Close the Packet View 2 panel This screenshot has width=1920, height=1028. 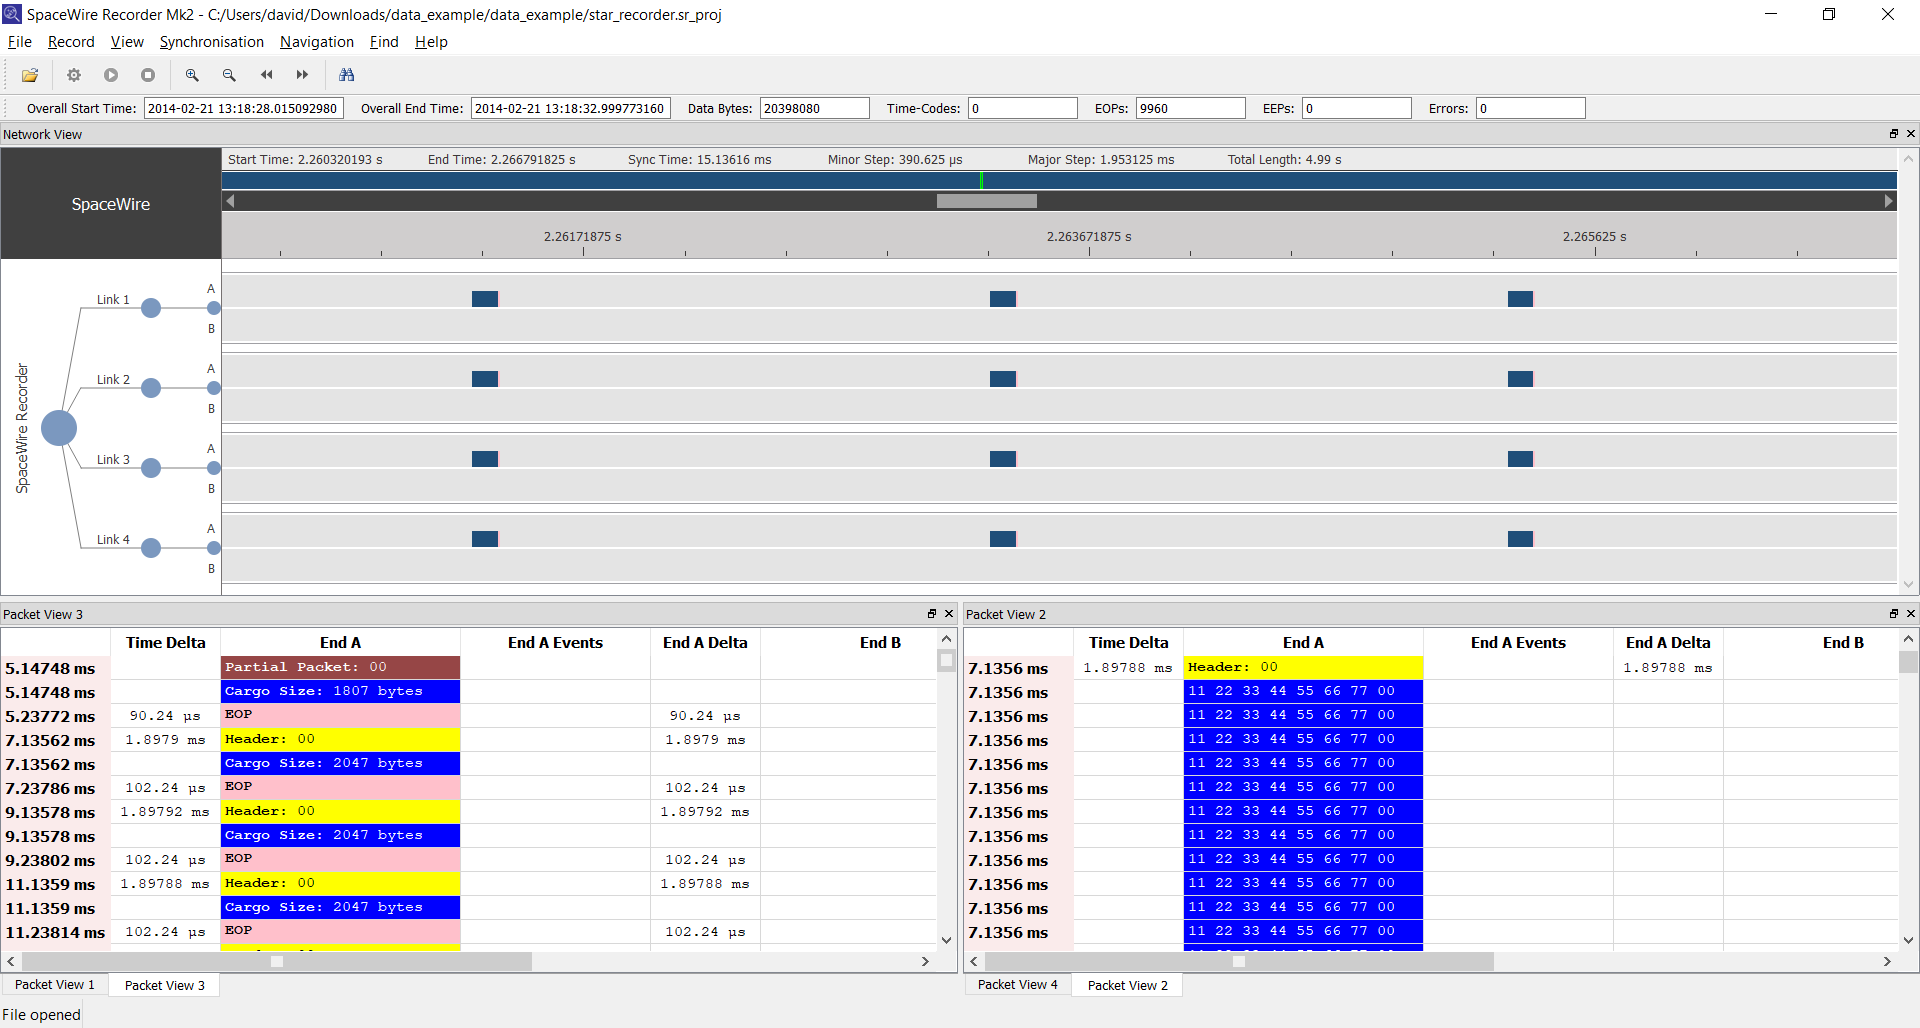pos(1911,614)
